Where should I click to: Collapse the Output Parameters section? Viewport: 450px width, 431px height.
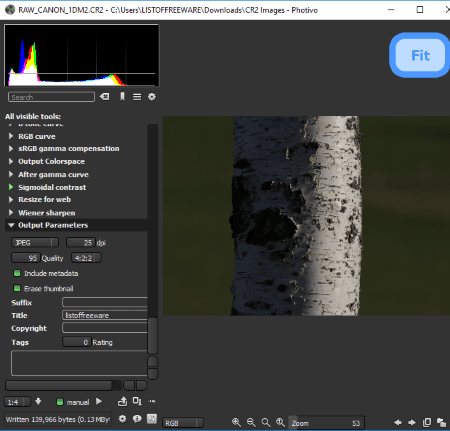tap(11, 225)
